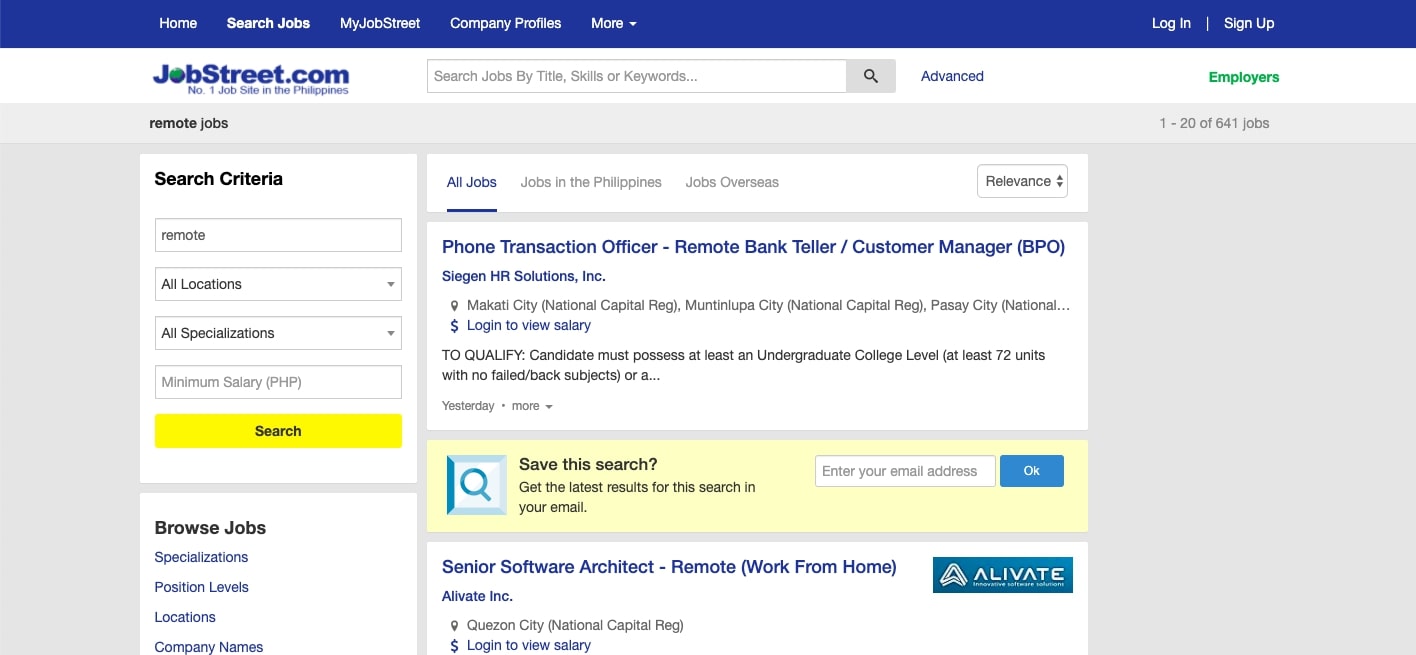Open Company Profiles in navigation bar
This screenshot has height=655, width=1416.
pos(505,23)
